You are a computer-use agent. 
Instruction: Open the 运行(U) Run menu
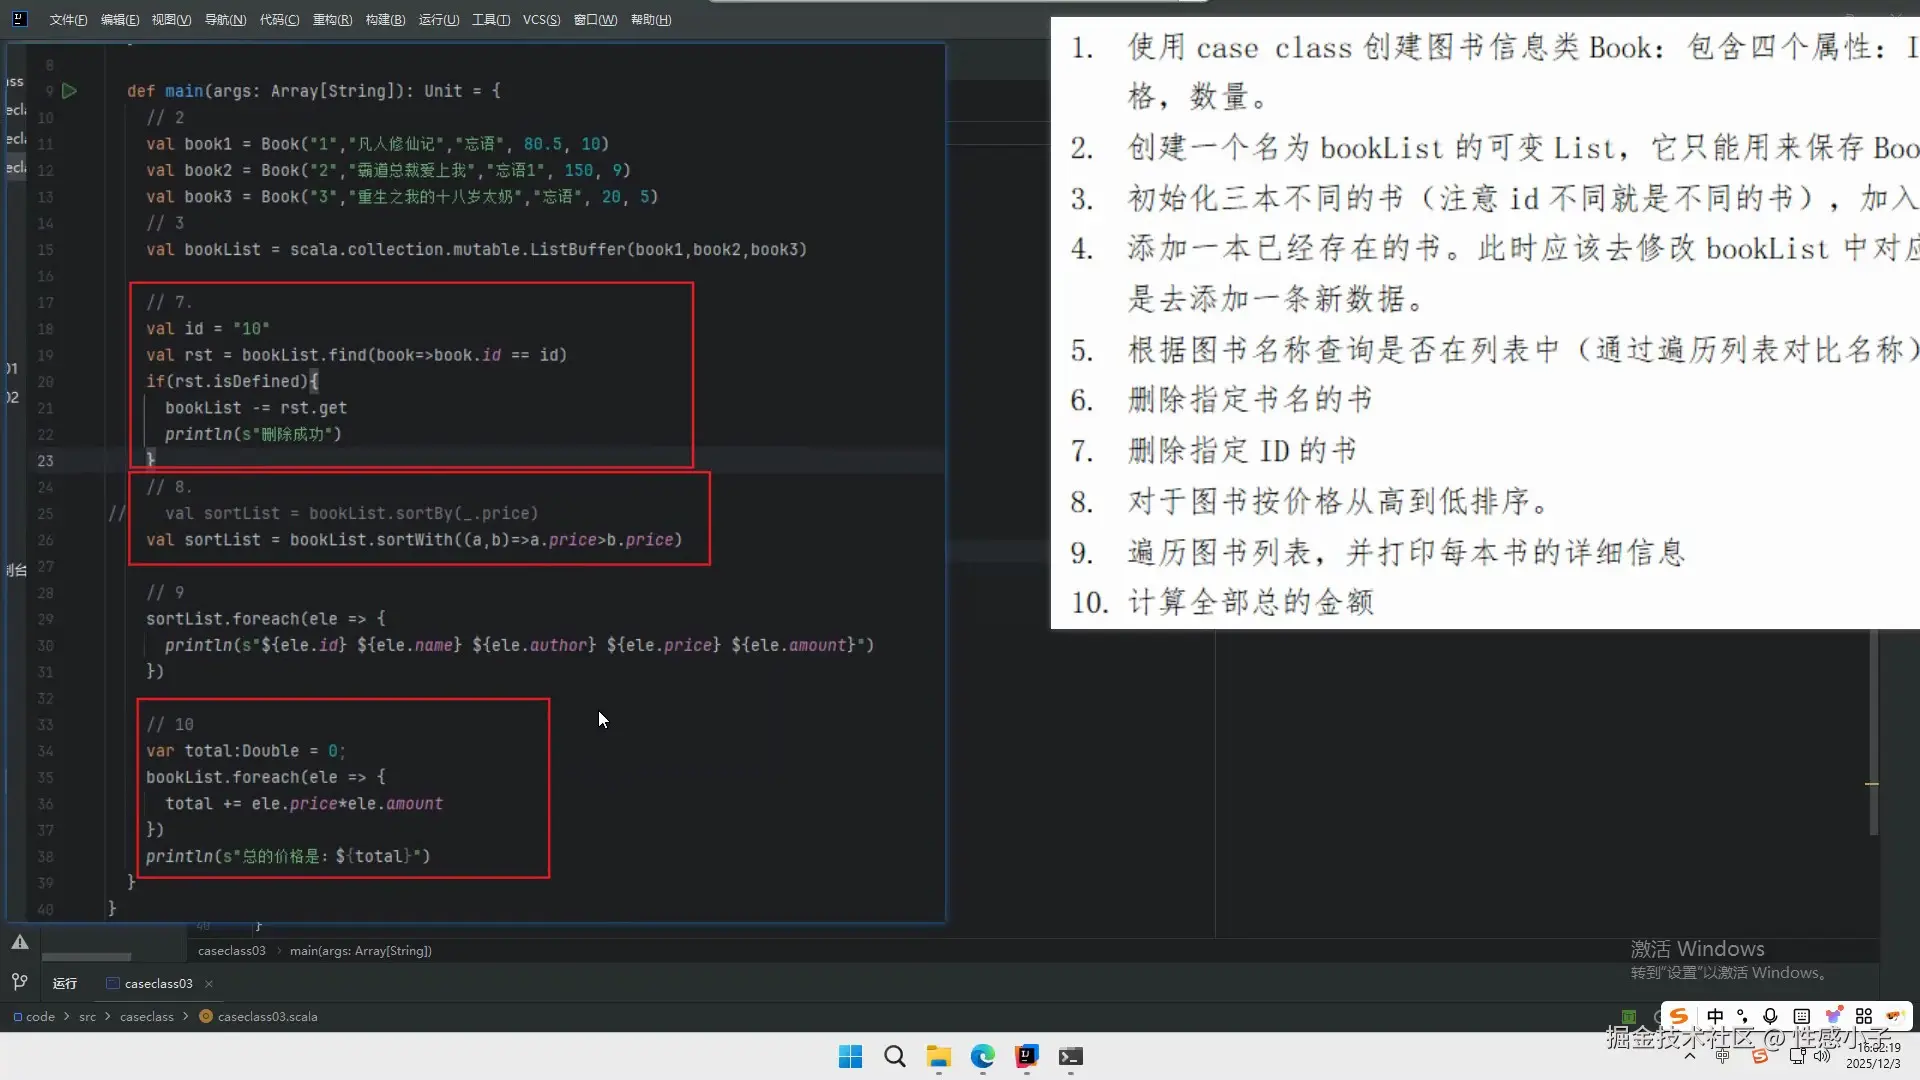click(x=438, y=20)
